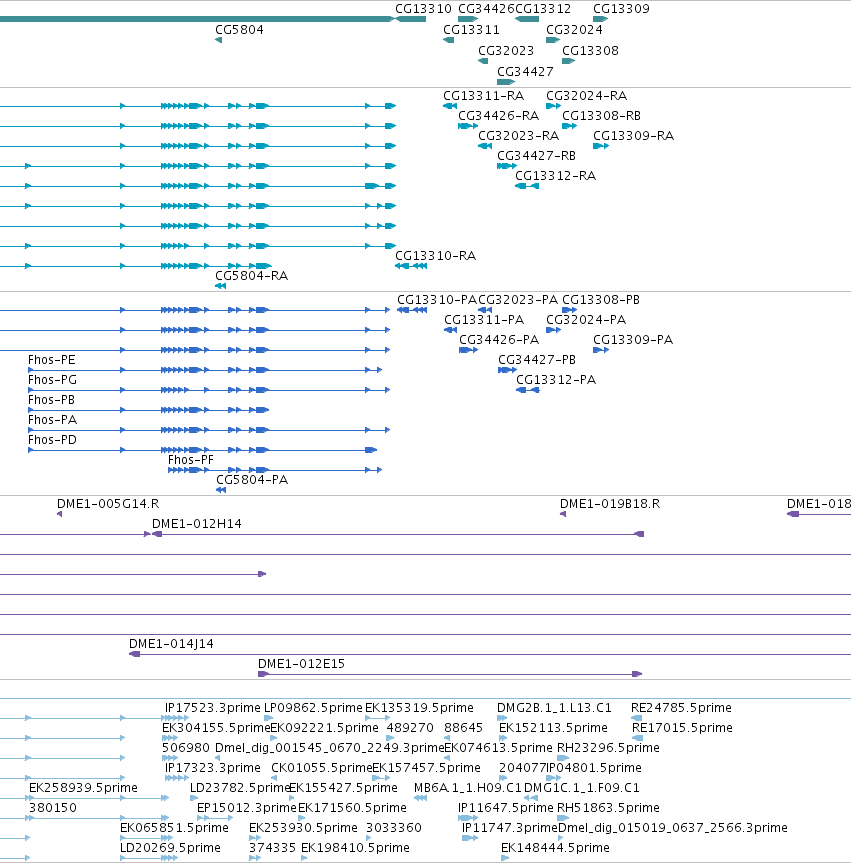This screenshot has width=851, height=863.
Task: Select EST IP11647.5prime
Action: [x=505, y=808]
